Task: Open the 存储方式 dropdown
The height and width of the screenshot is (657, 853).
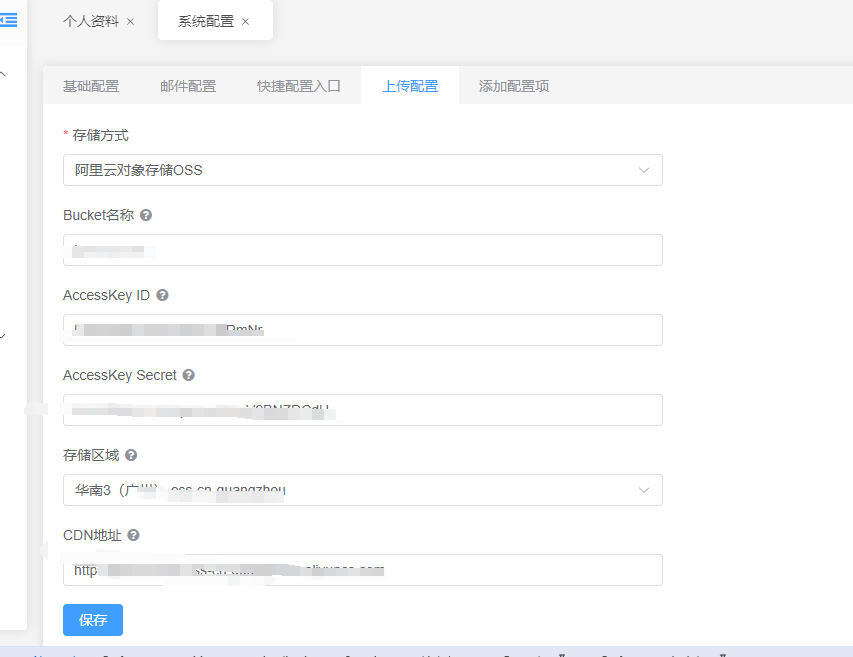Action: (363, 170)
